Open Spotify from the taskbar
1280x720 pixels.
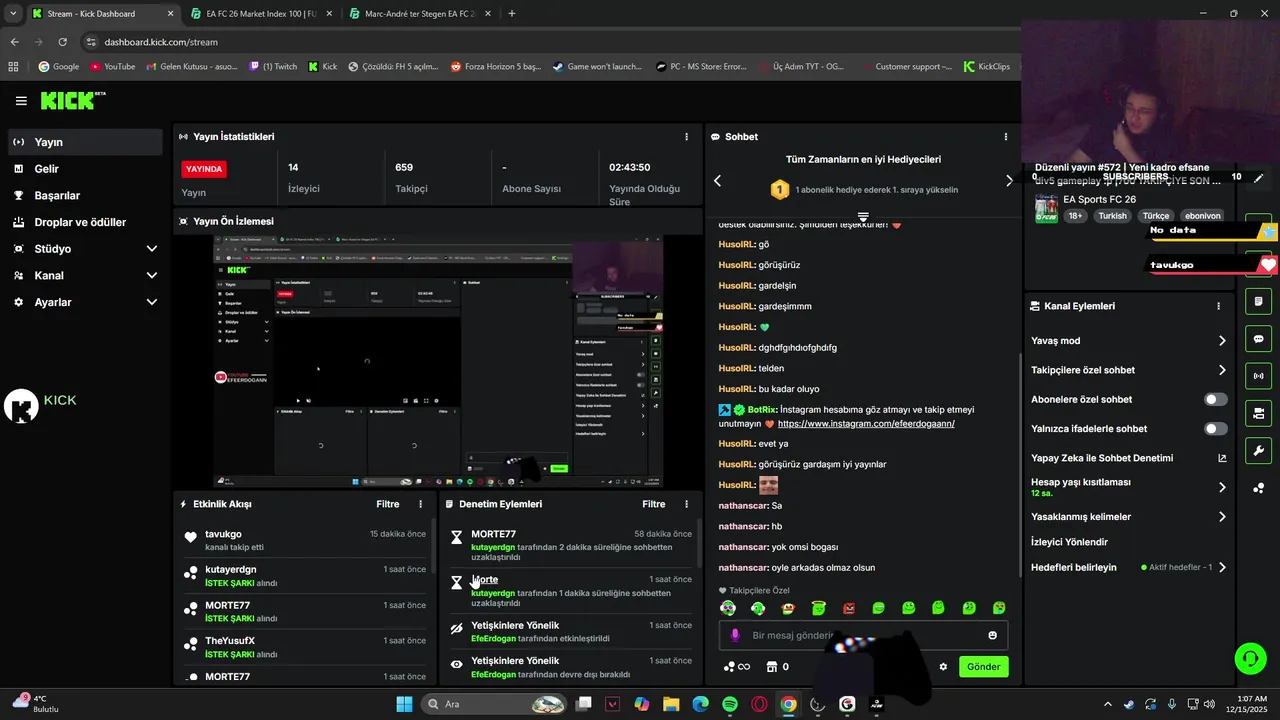click(x=730, y=704)
